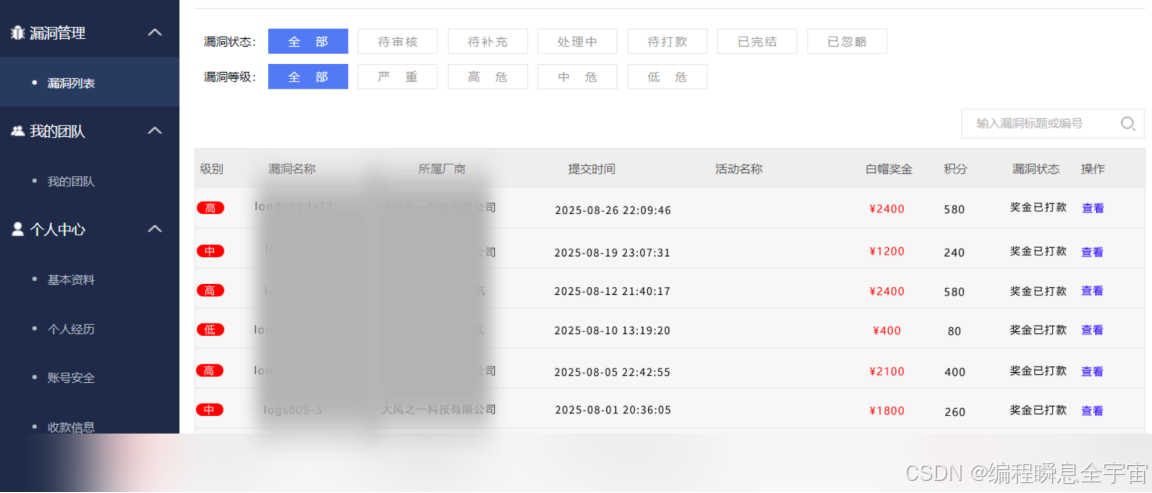Screen dimensions: 1152x493
Task: Collapse the 我的团队 section chevron
Action: 154,131
